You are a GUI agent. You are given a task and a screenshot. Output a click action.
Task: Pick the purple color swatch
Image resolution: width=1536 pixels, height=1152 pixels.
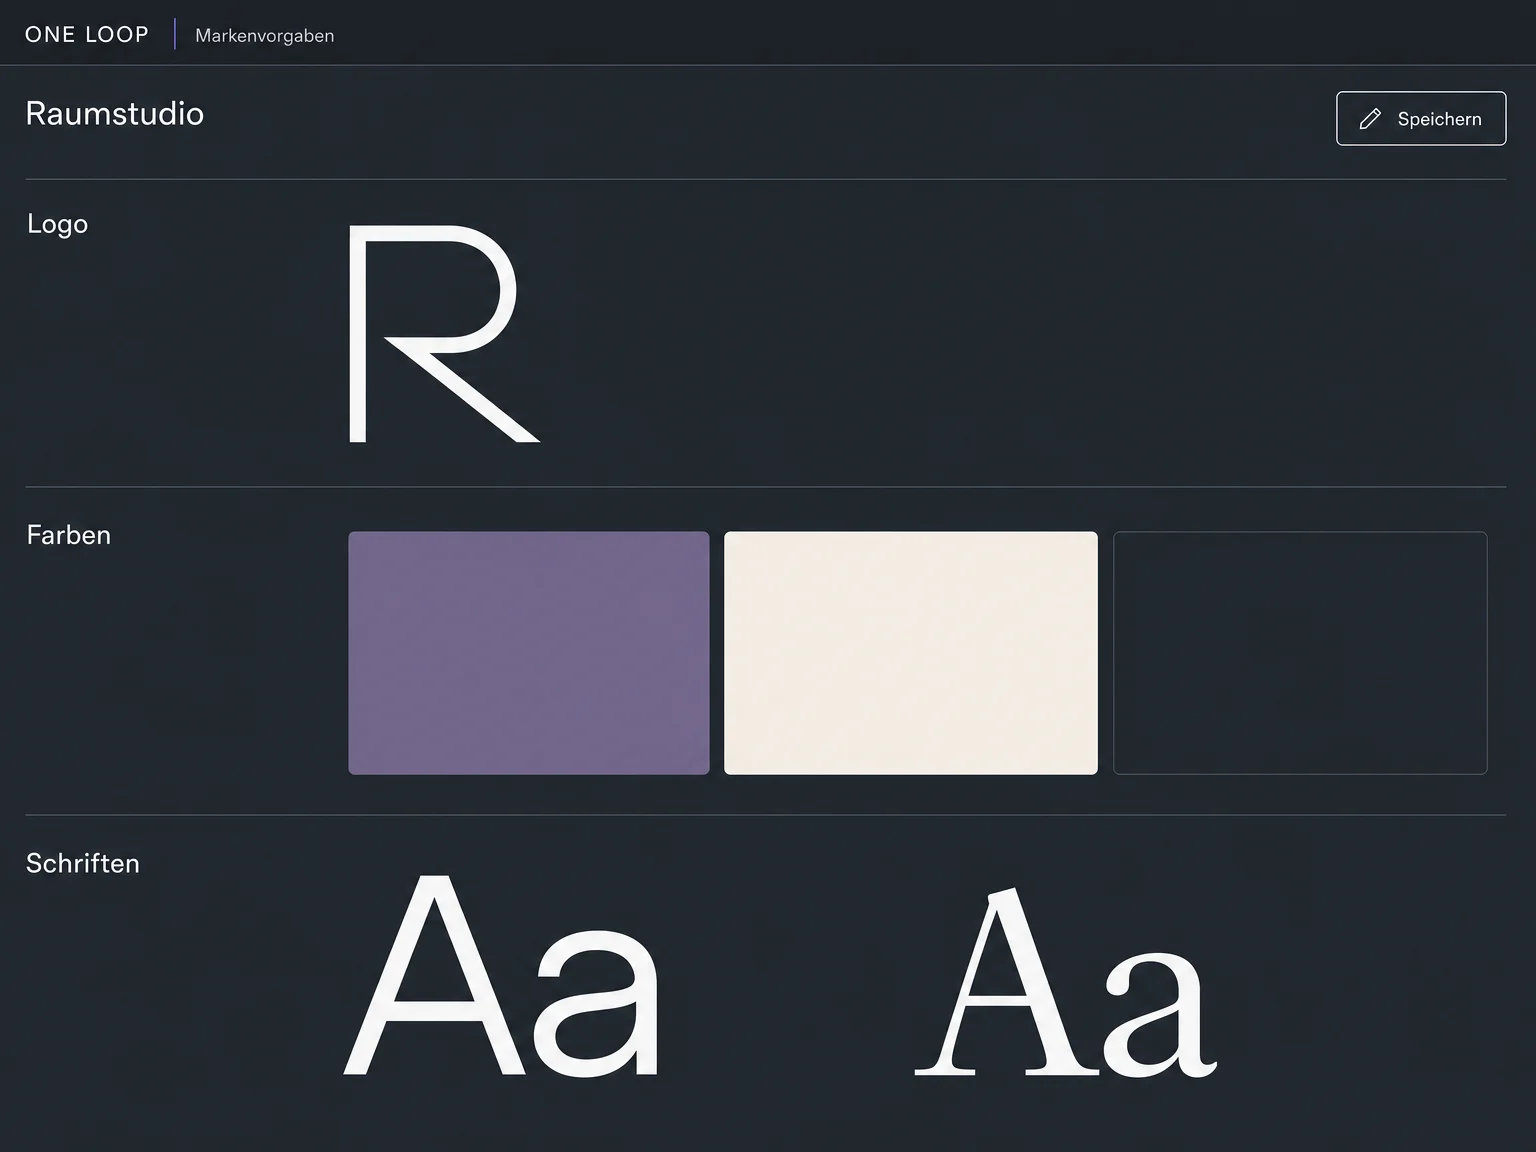[x=529, y=653]
